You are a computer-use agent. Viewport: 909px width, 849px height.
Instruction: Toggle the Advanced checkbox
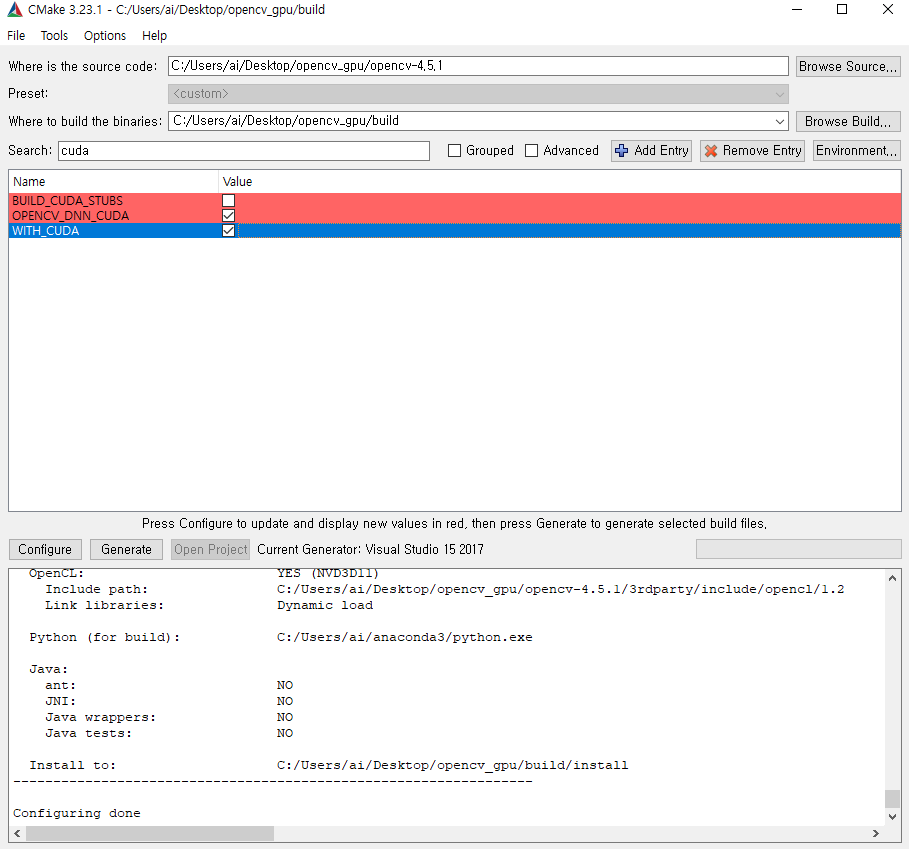point(531,151)
